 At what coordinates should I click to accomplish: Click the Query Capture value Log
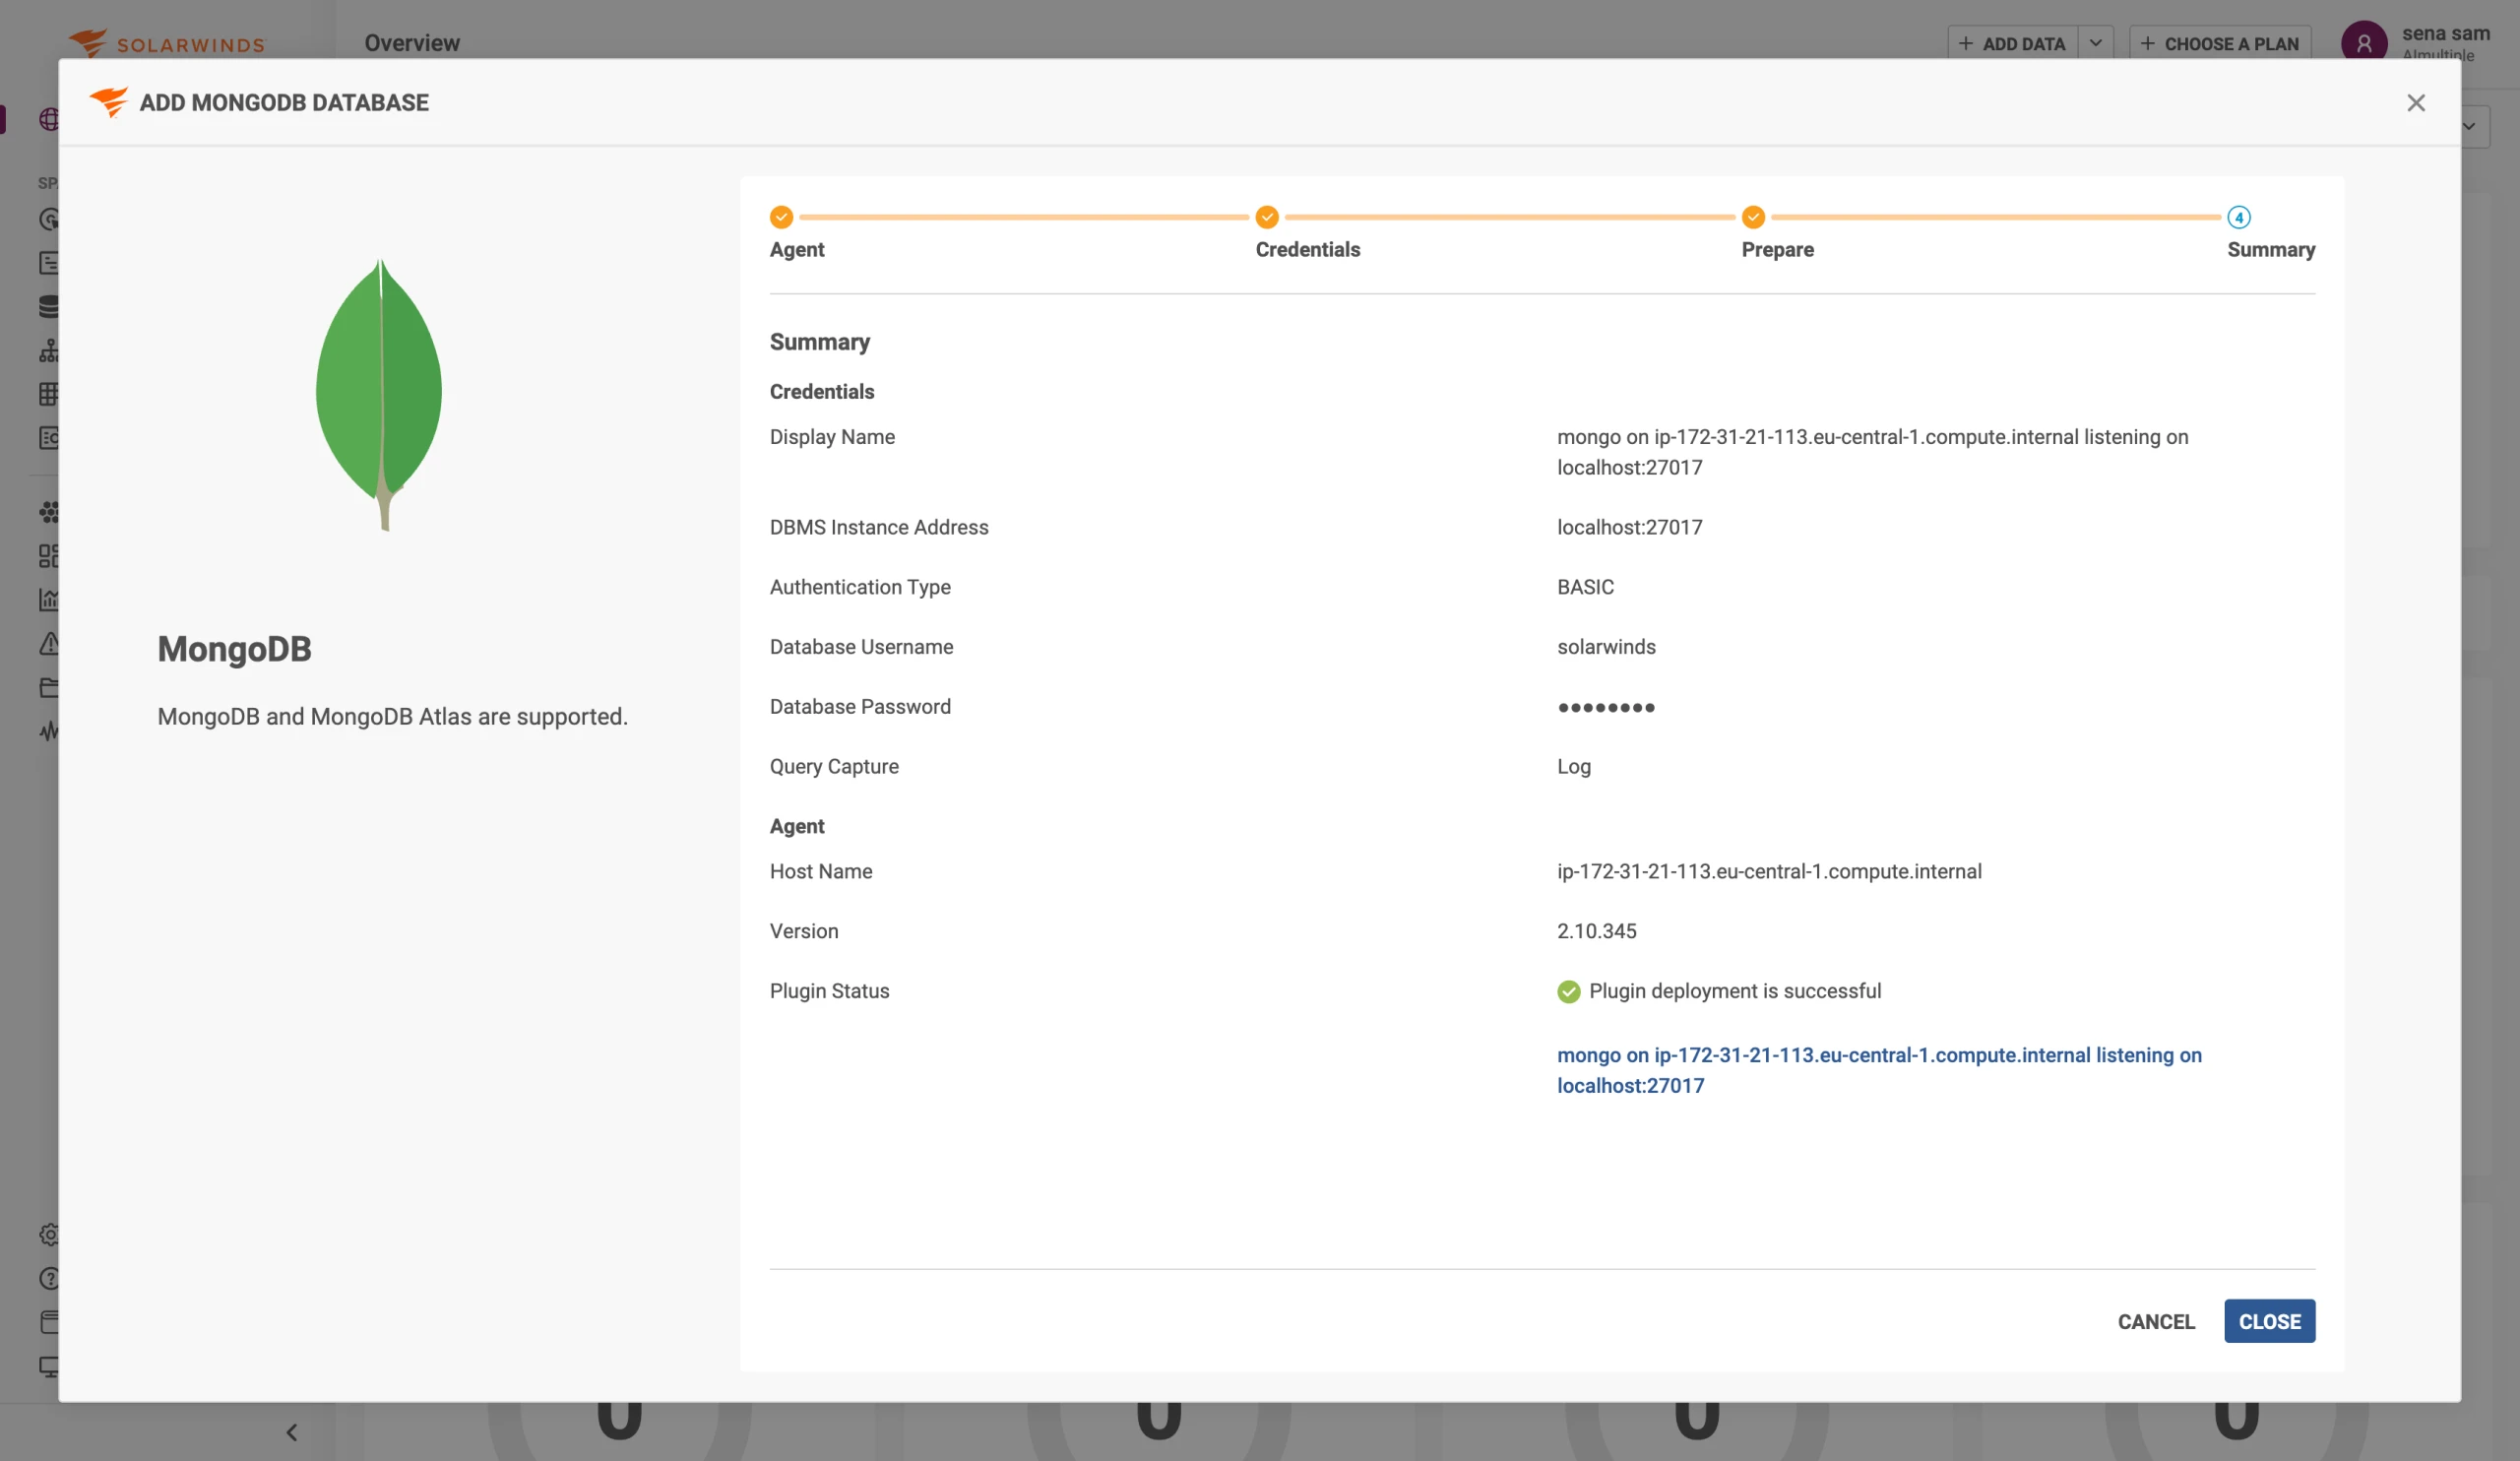pyautogui.click(x=1573, y=767)
